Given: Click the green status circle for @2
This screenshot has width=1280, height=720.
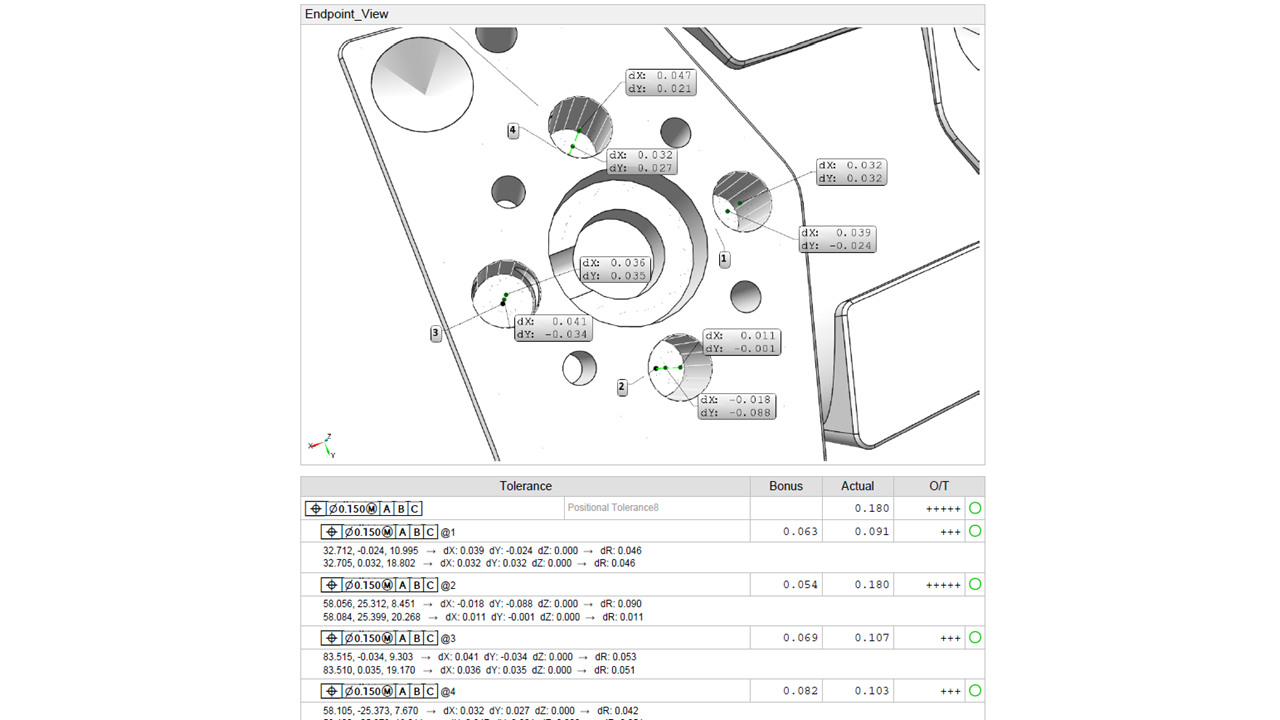Looking at the screenshot, I should coord(974,584).
